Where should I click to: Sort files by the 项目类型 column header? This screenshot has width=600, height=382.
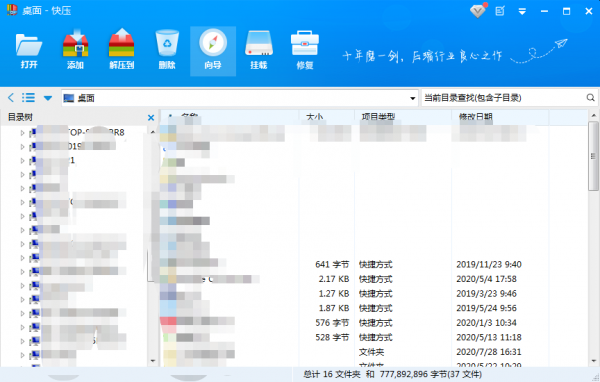(403, 117)
